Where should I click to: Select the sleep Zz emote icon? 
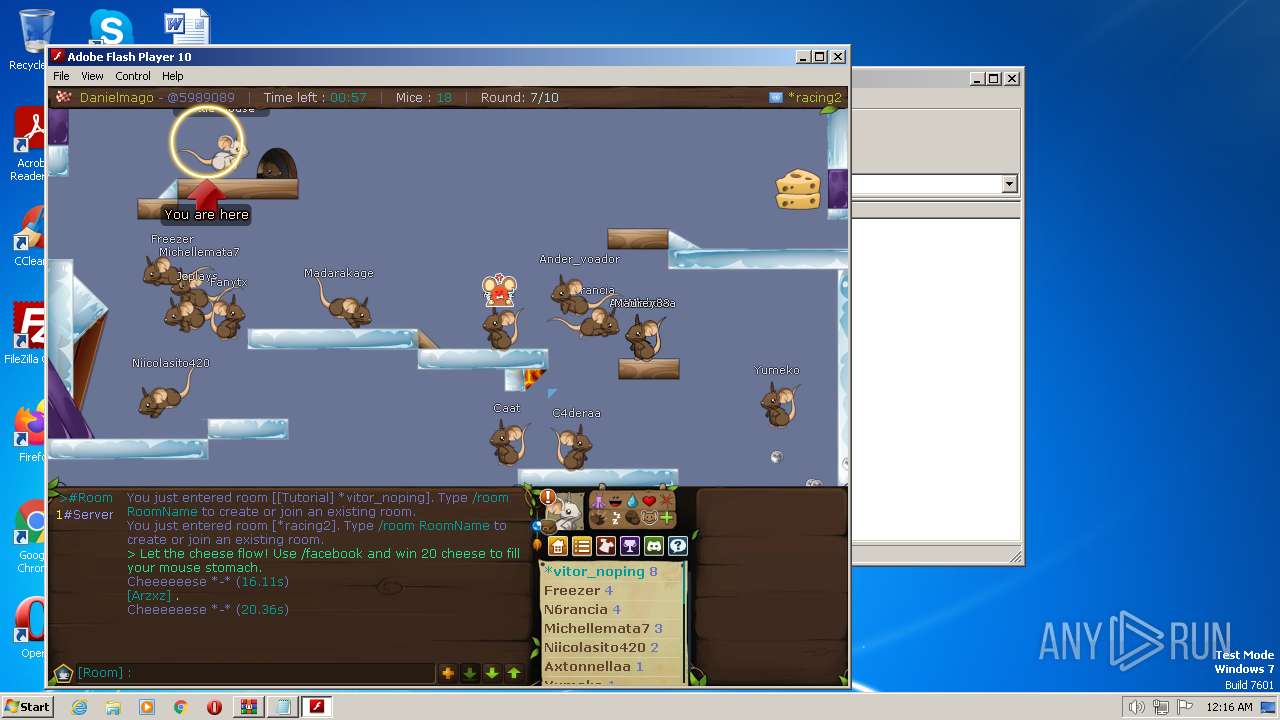(616, 518)
